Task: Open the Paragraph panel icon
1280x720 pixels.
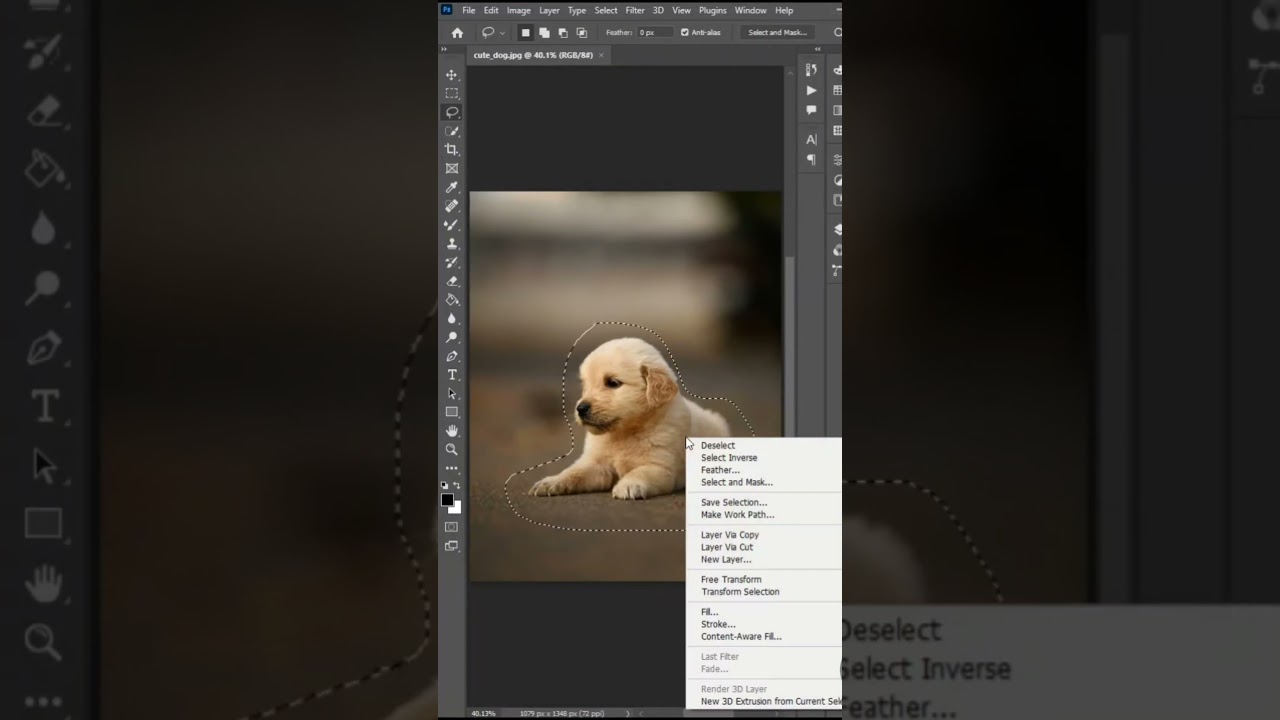Action: point(811,160)
